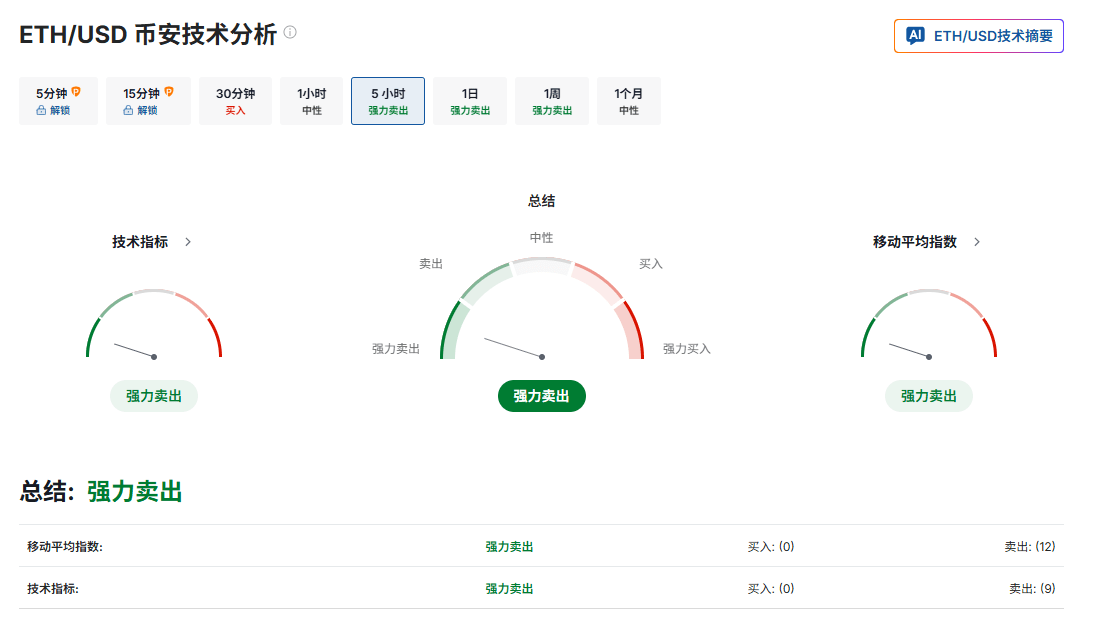This screenshot has height=618, width=1093.
Task: Click the 中性 label on the center gauge
Action: (542, 238)
